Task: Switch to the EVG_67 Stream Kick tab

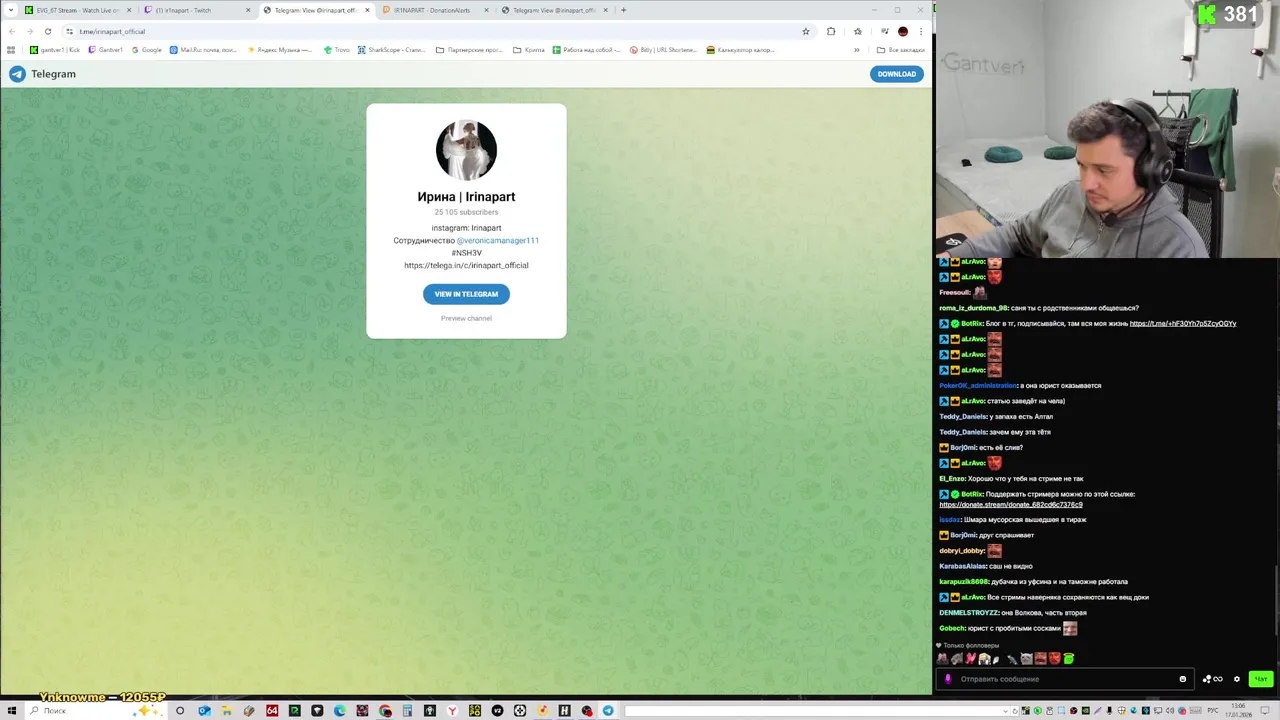Action: tap(78, 10)
